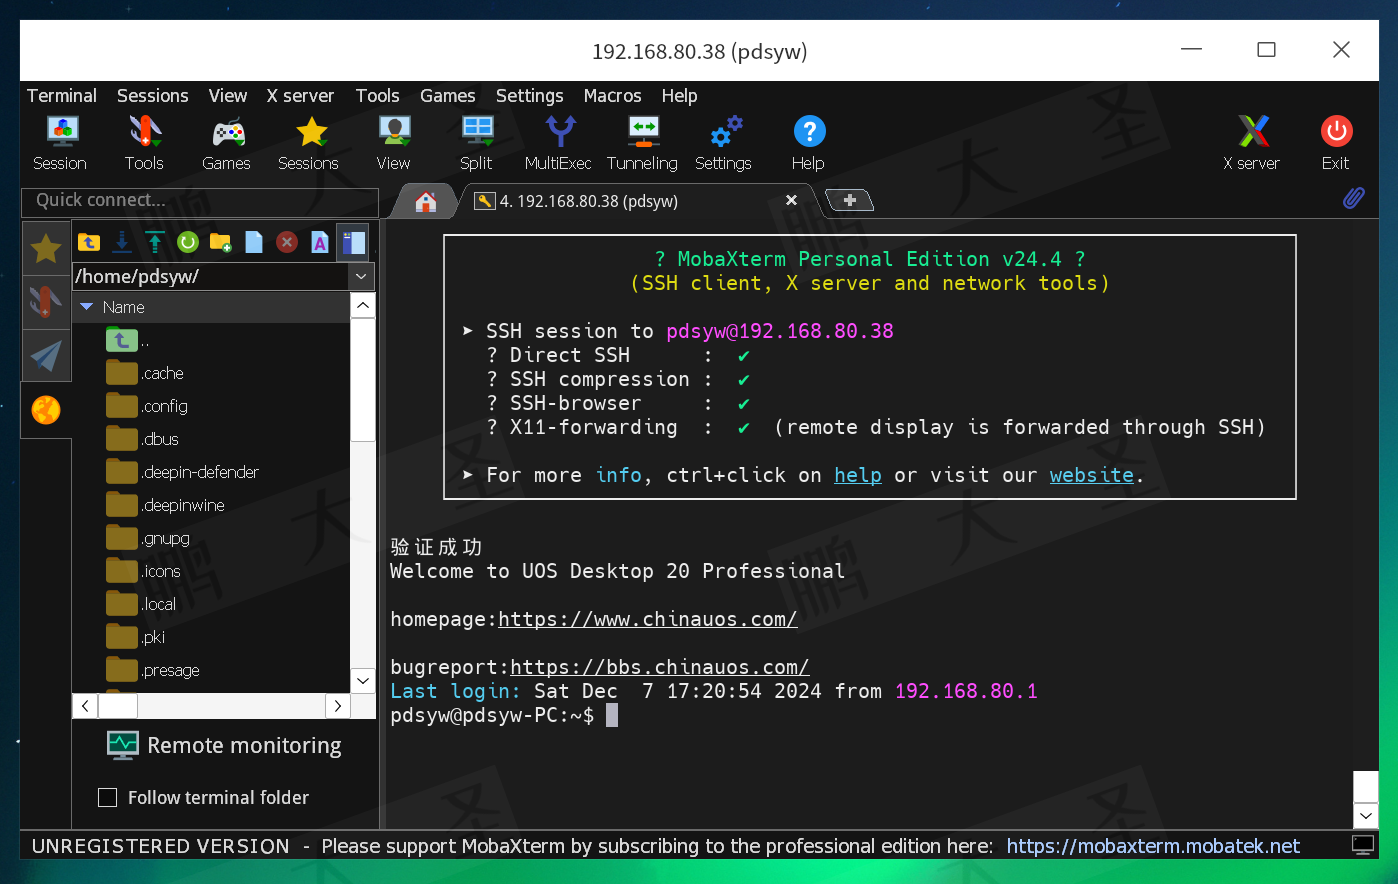Click the home tab icon

click(426, 201)
